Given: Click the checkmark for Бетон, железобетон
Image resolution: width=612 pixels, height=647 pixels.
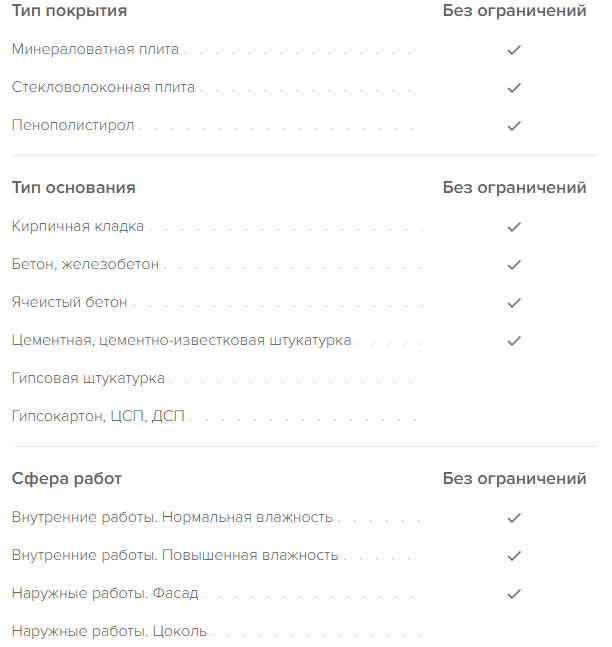Looking at the screenshot, I should pyautogui.click(x=514, y=265).
